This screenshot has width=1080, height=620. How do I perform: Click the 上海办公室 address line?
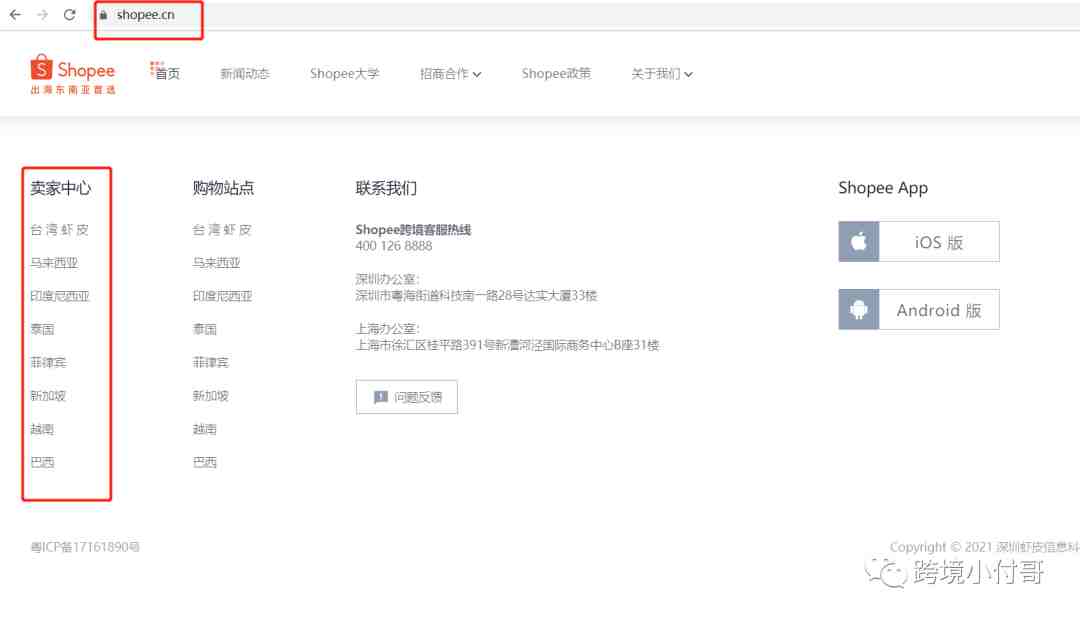[507, 345]
